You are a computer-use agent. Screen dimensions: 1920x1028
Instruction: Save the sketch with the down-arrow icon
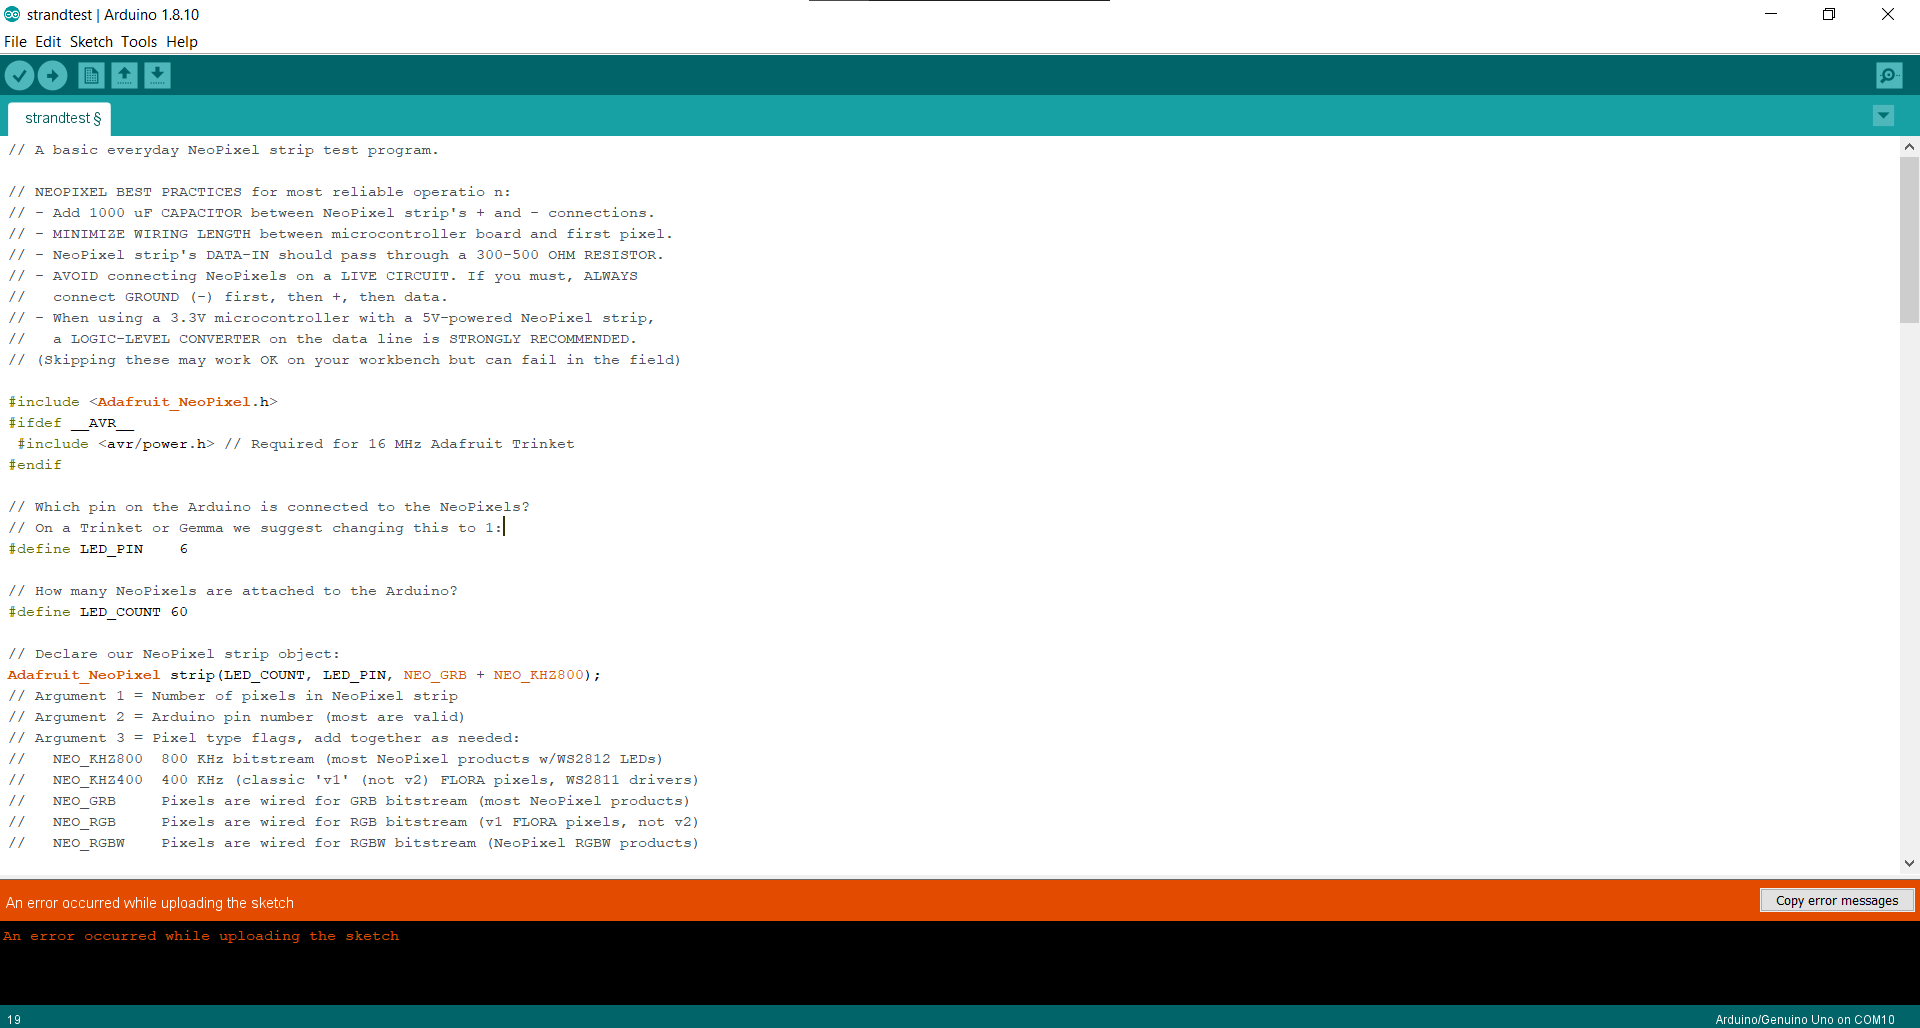(x=157, y=75)
